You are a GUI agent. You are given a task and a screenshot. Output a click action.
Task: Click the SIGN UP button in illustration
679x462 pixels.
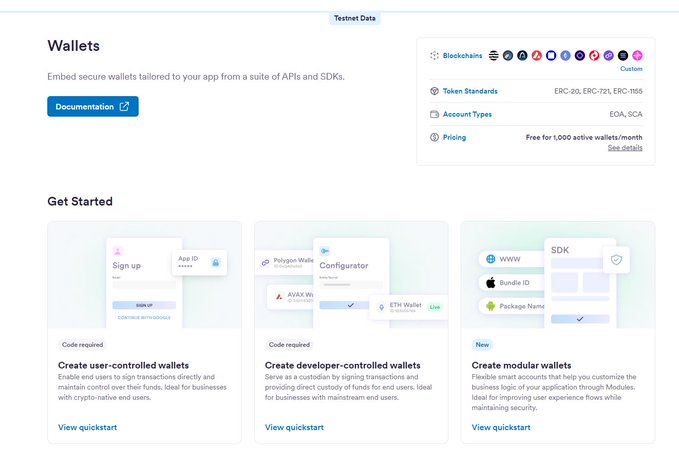(x=144, y=305)
